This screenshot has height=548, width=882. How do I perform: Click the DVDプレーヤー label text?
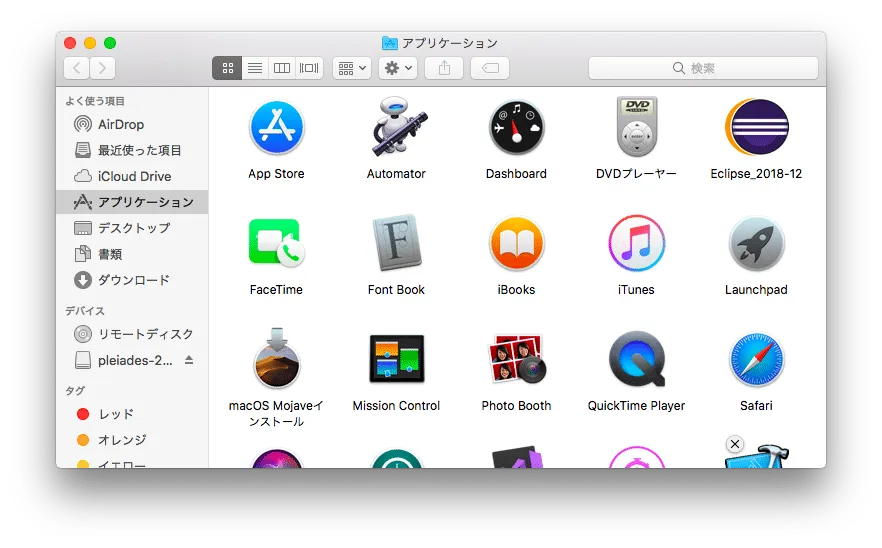coord(636,174)
